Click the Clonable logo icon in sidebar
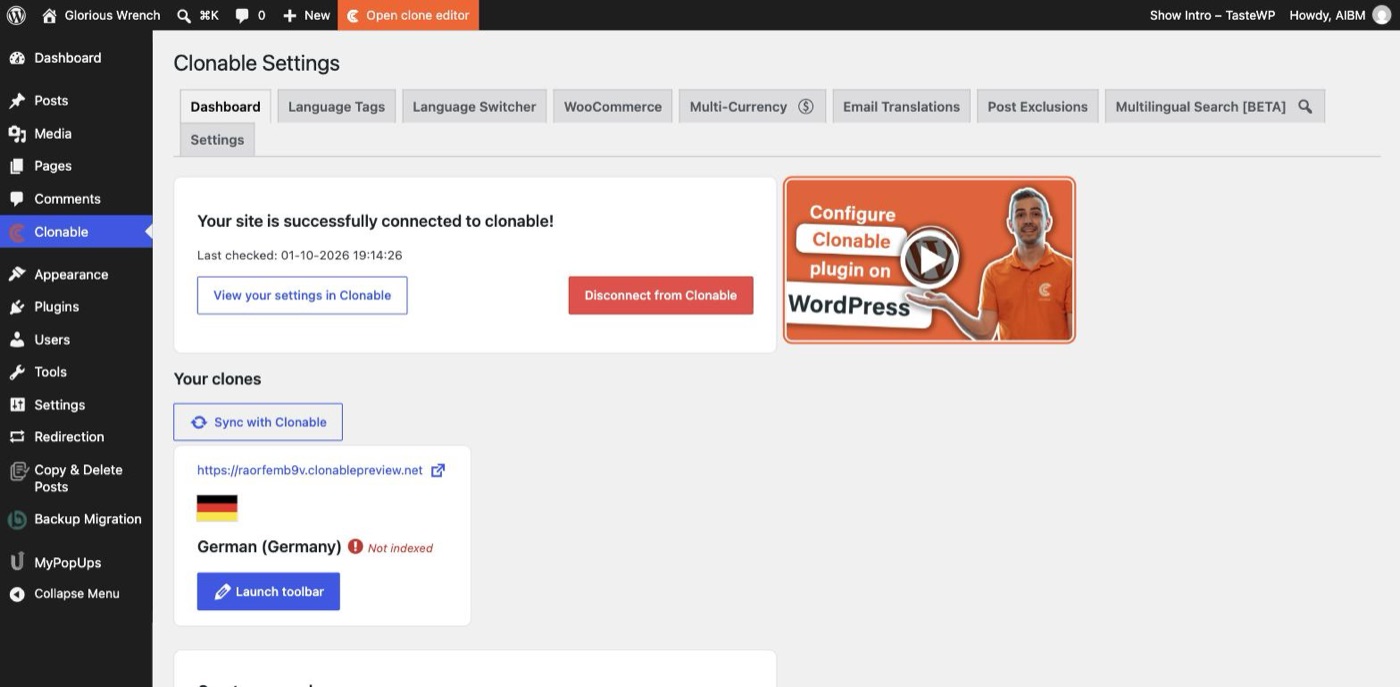This screenshot has width=1400, height=687. coord(17,232)
